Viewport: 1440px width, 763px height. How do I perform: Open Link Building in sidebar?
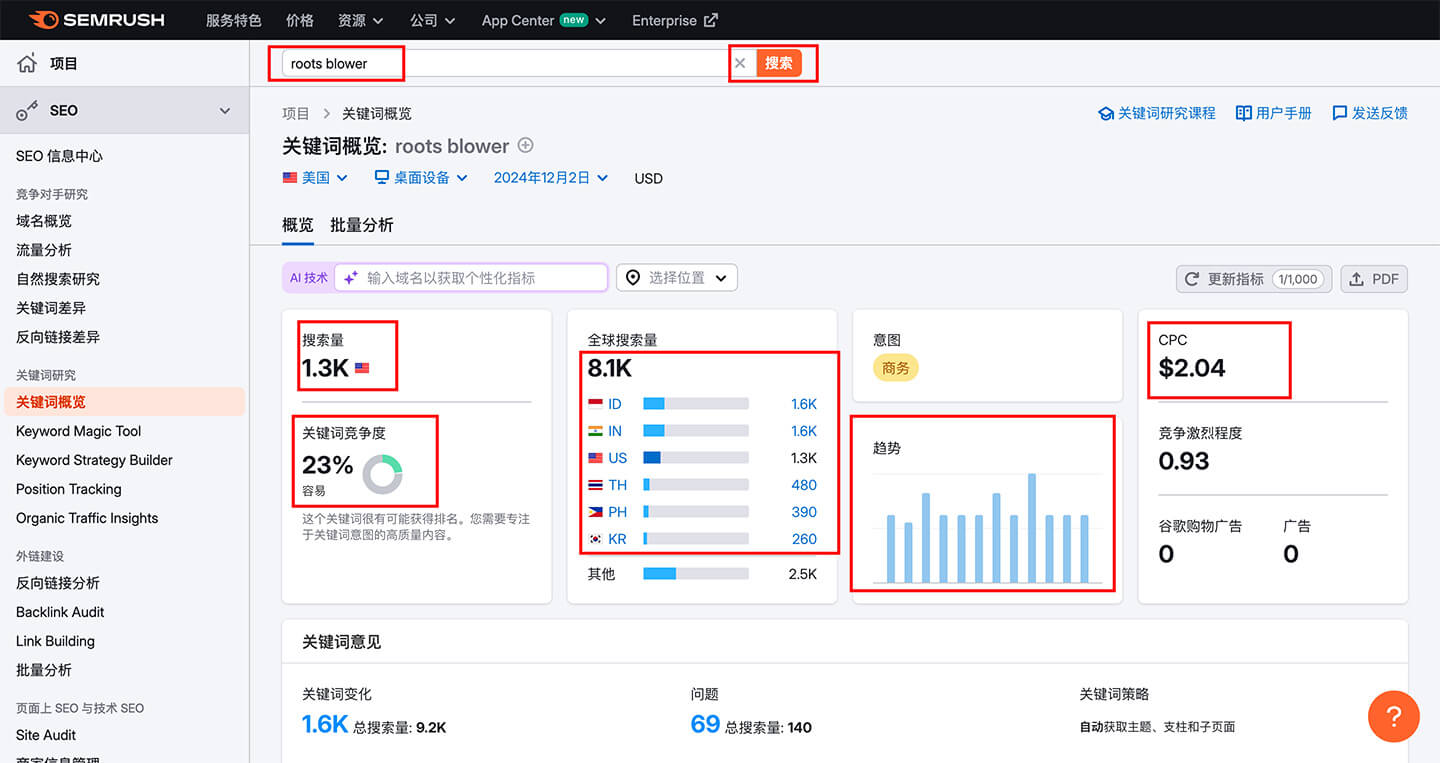click(55, 641)
